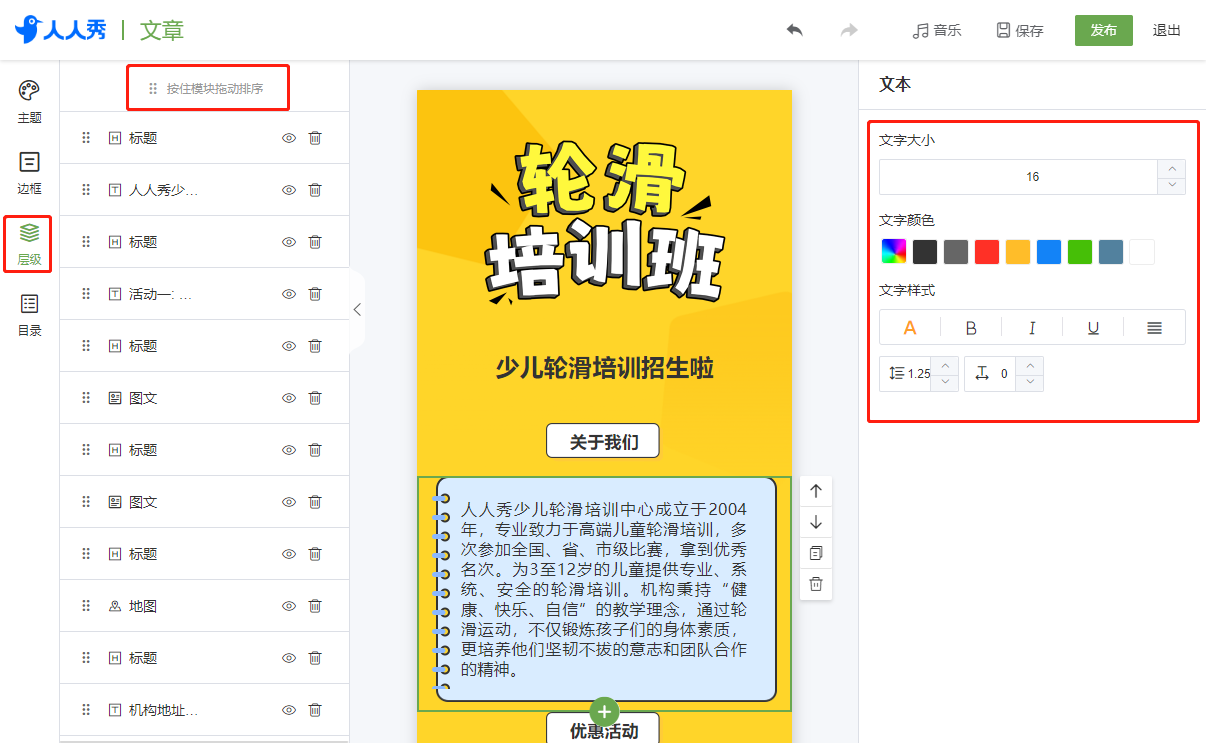
Task: Publish the article with 发布
Action: pyautogui.click(x=1104, y=30)
